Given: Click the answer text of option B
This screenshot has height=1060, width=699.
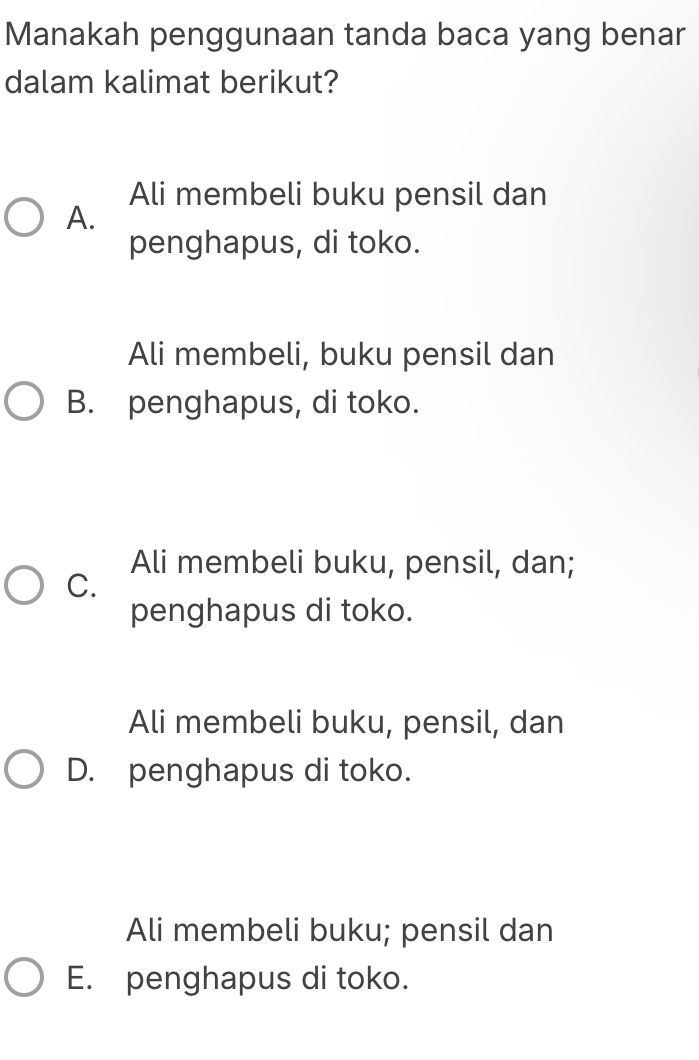Looking at the screenshot, I should (341, 354).
